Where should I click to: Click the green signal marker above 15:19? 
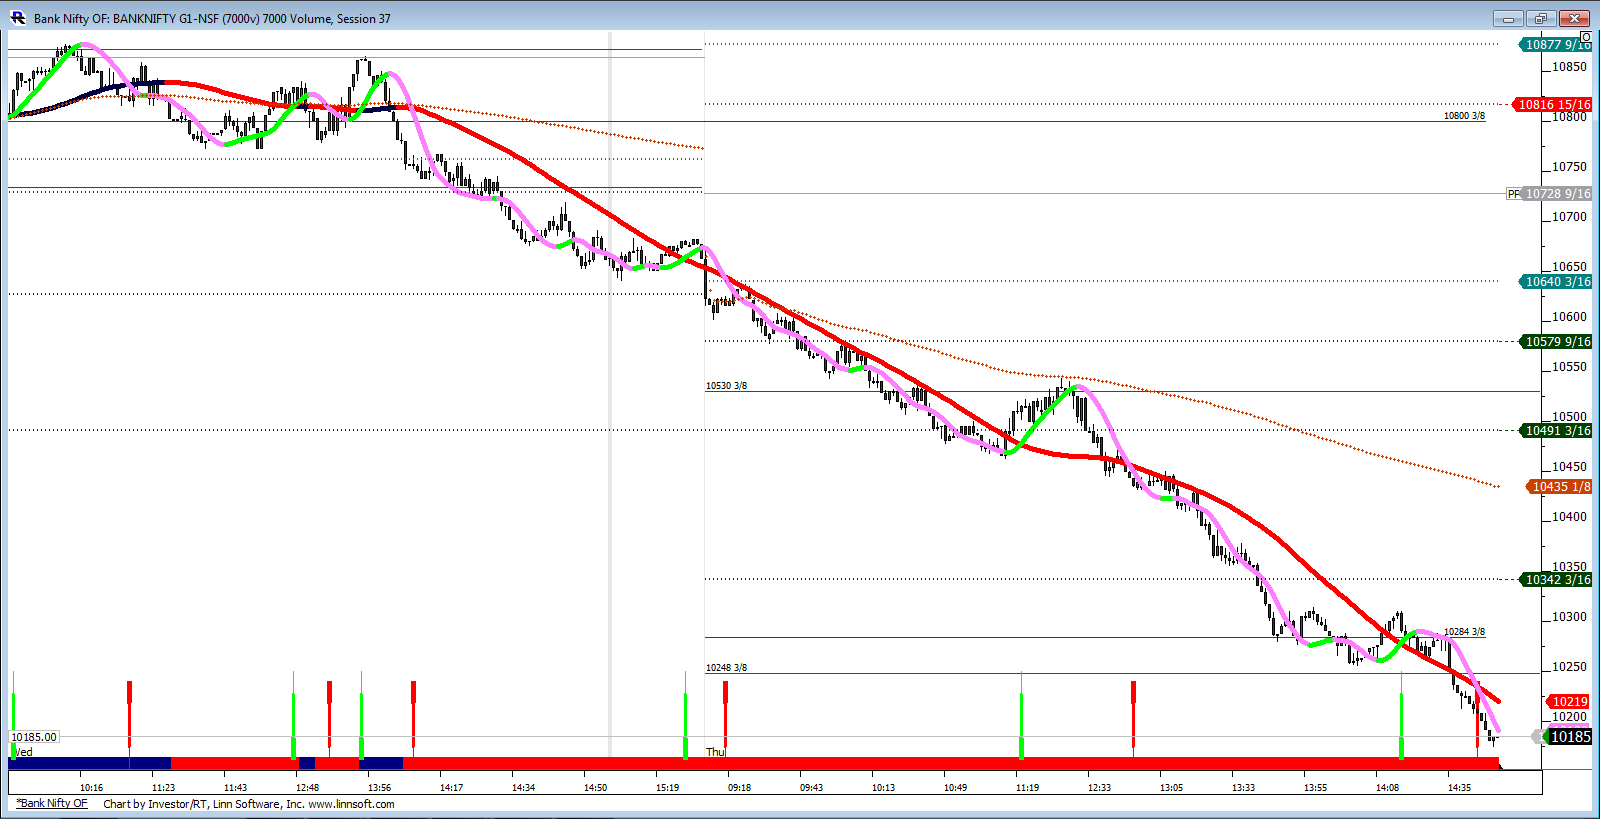coord(685,715)
